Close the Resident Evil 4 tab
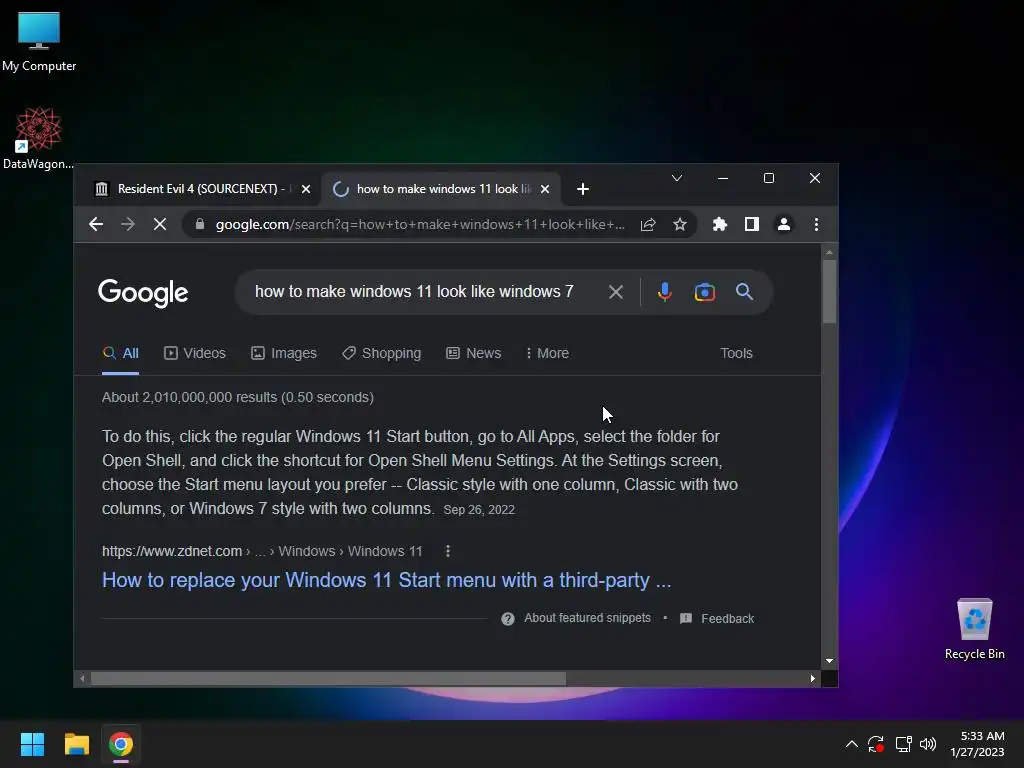Image resolution: width=1024 pixels, height=768 pixels. (306, 189)
